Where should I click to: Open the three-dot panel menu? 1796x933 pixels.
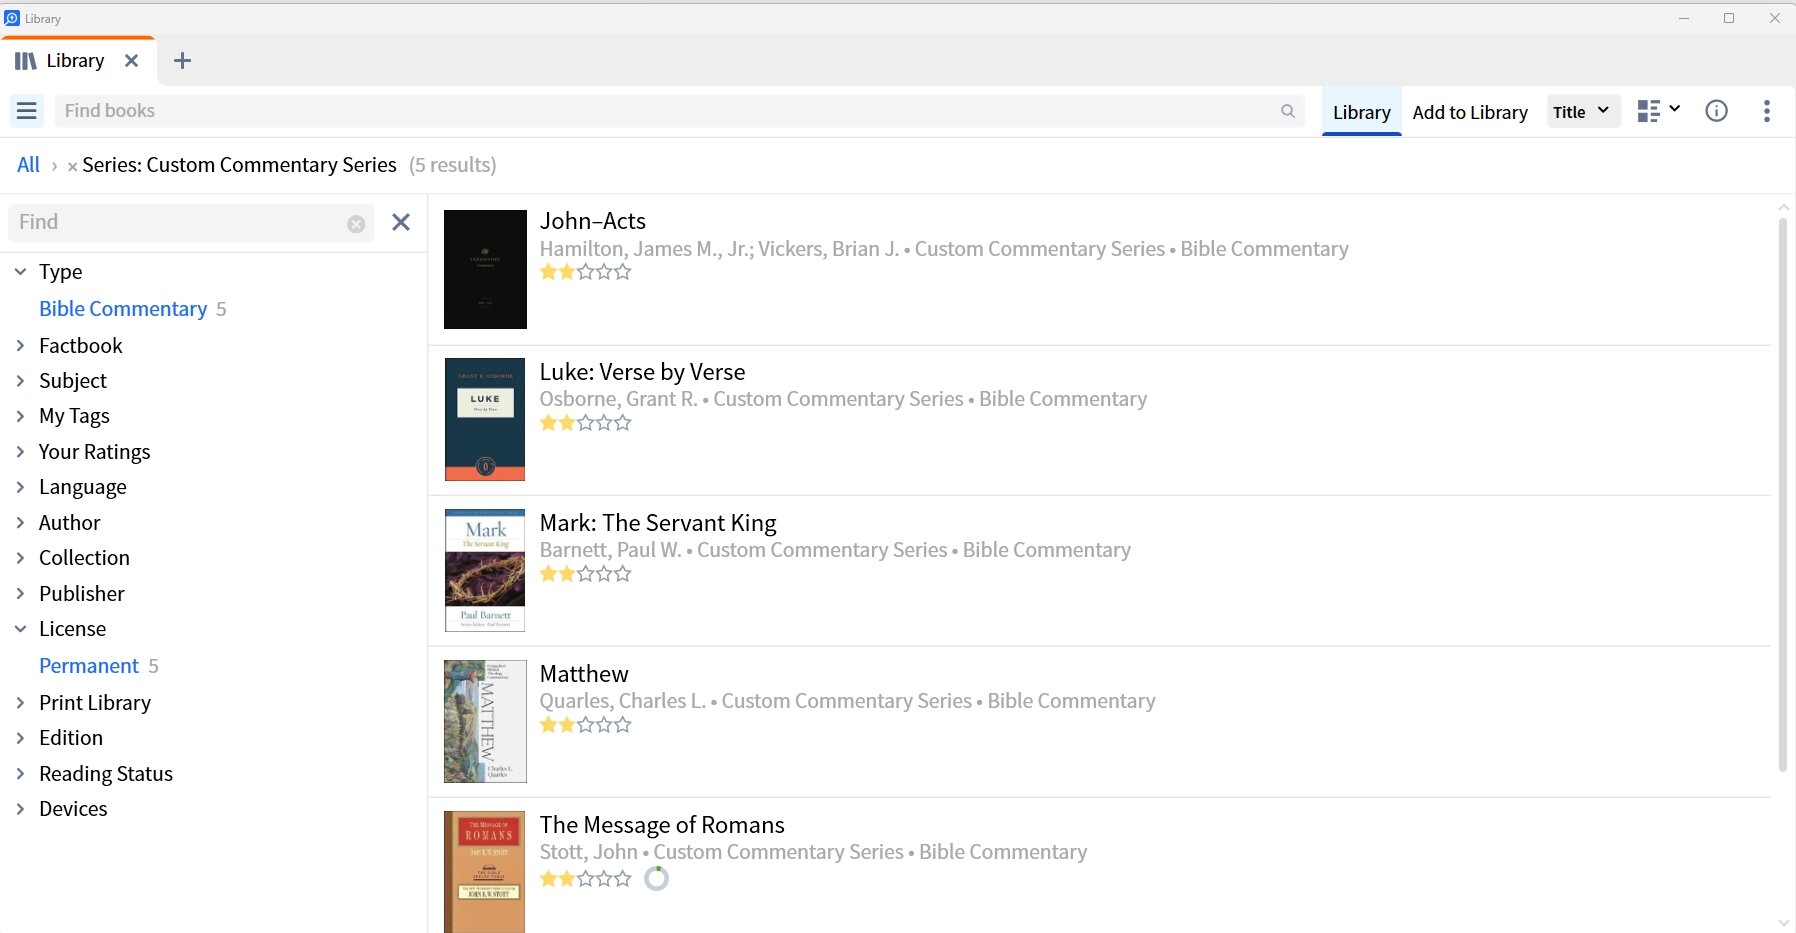pos(1767,111)
